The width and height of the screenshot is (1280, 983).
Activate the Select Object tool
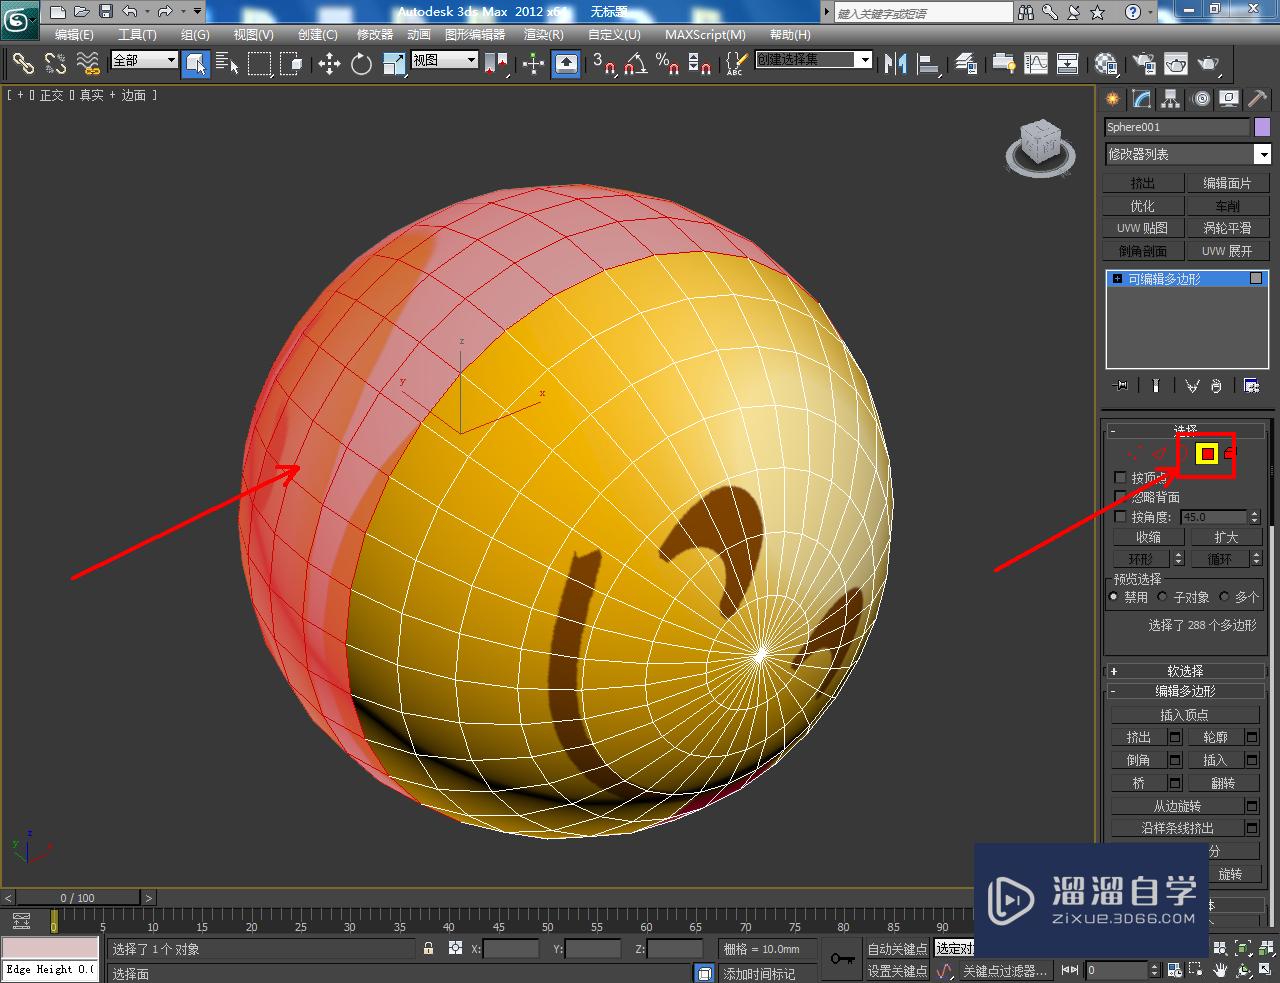click(196, 64)
